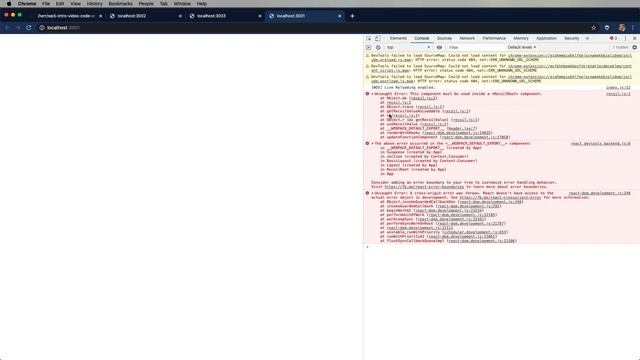This screenshot has height=360, width=640.
Task: Go back in browser history
Action: (7, 28)
